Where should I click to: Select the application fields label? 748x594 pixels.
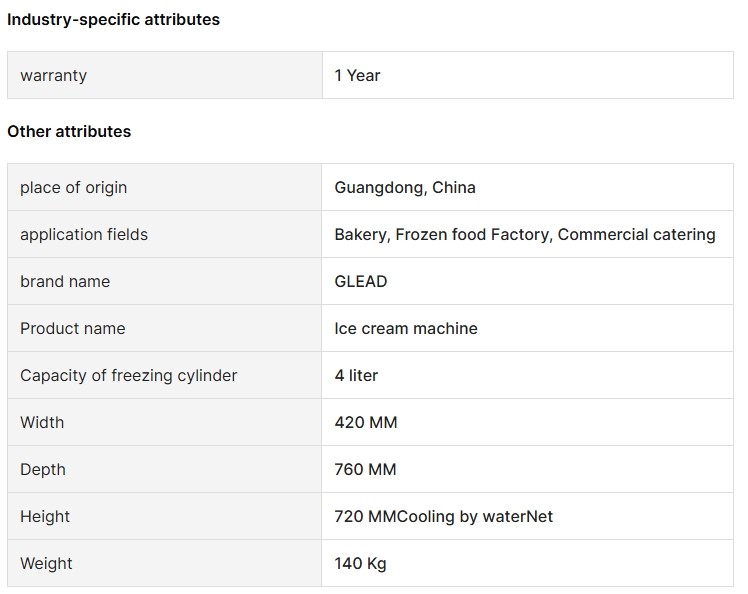84,234
